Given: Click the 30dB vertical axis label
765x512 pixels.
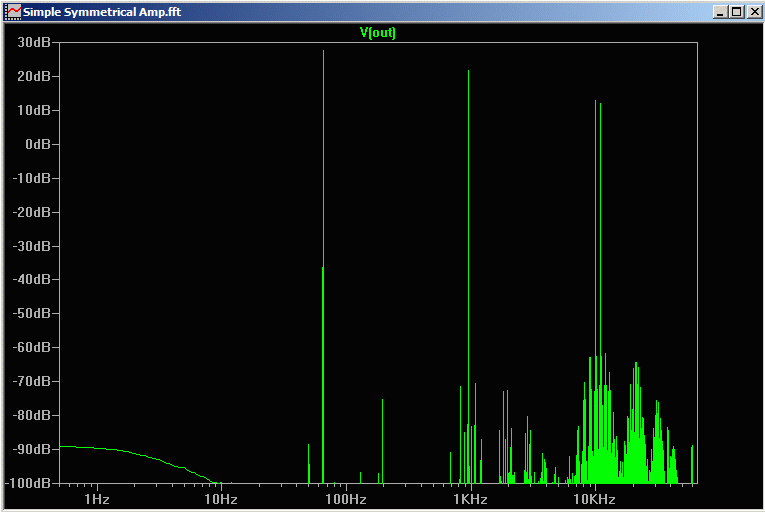Looking at the screenshot, I should pyautogui.click(x=34, y=42).
